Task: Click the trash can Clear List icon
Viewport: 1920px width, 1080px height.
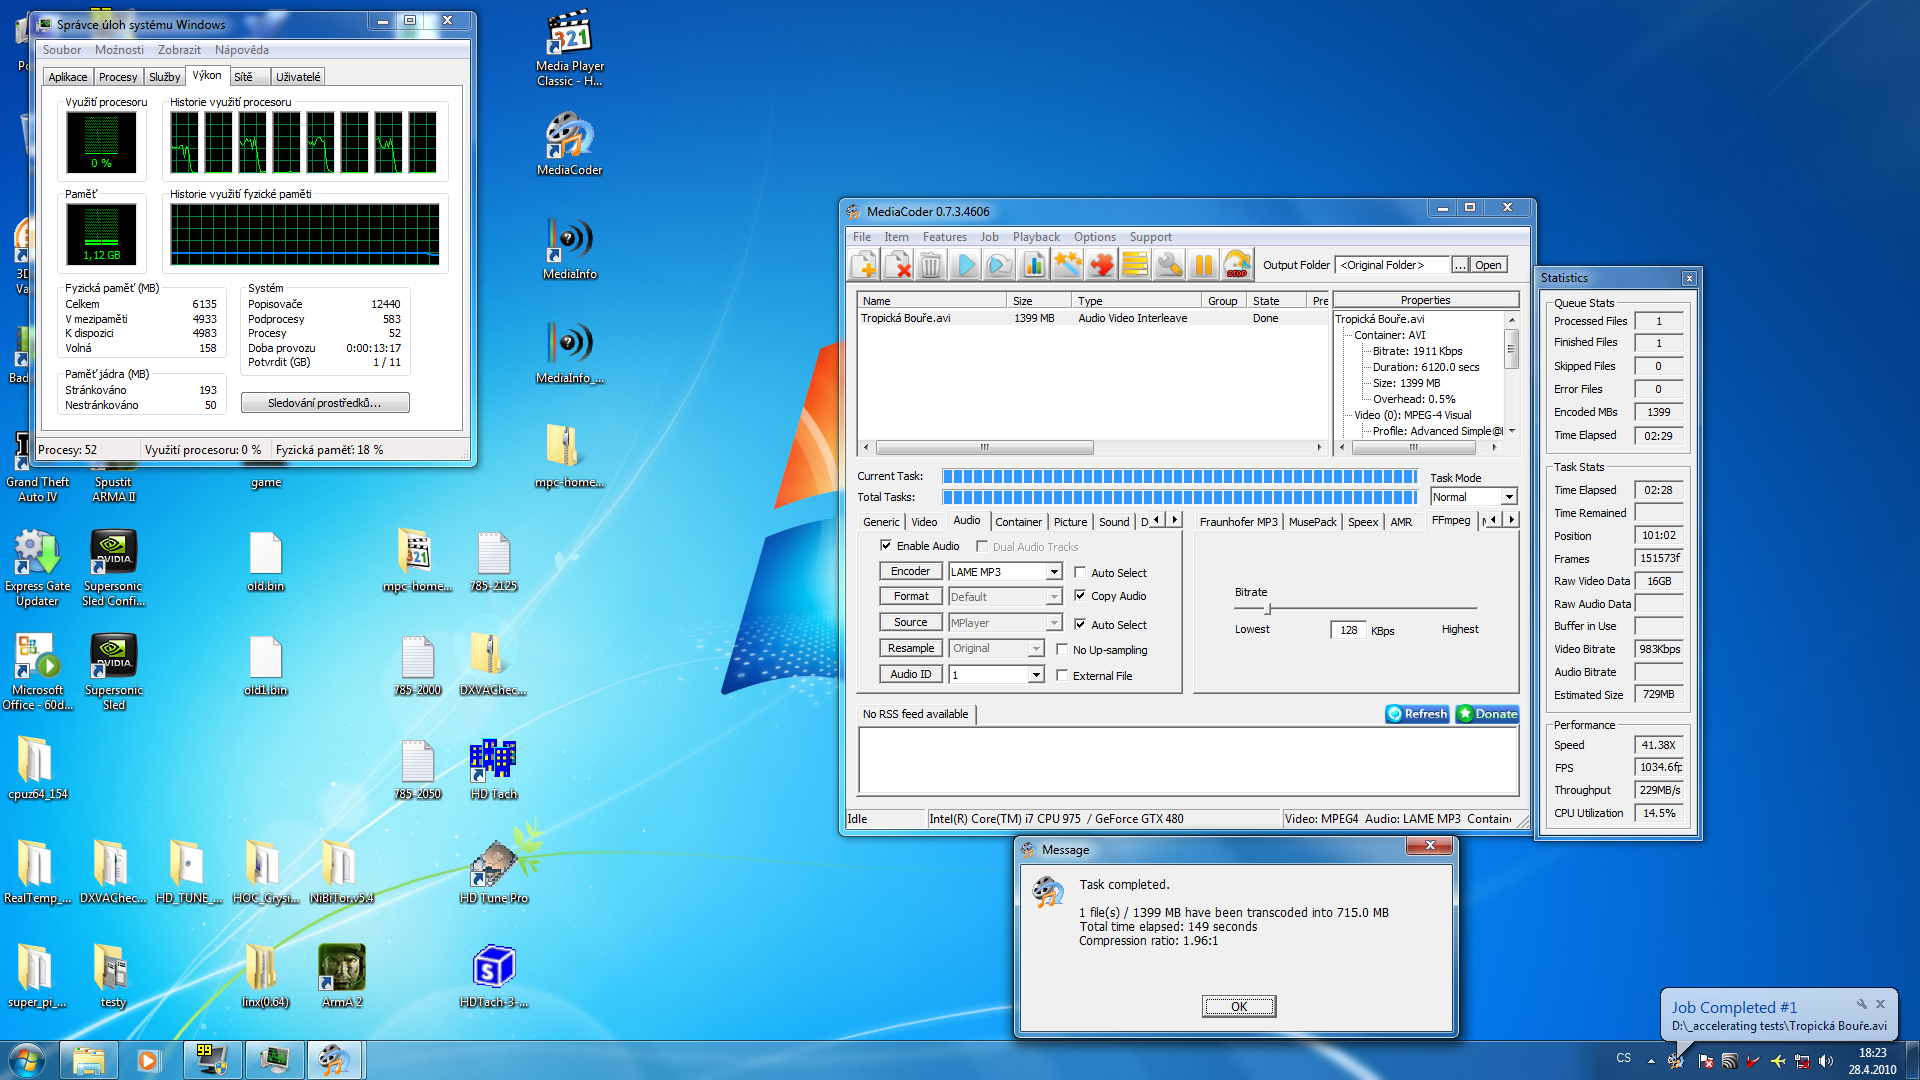Action: tap(931, 265)
